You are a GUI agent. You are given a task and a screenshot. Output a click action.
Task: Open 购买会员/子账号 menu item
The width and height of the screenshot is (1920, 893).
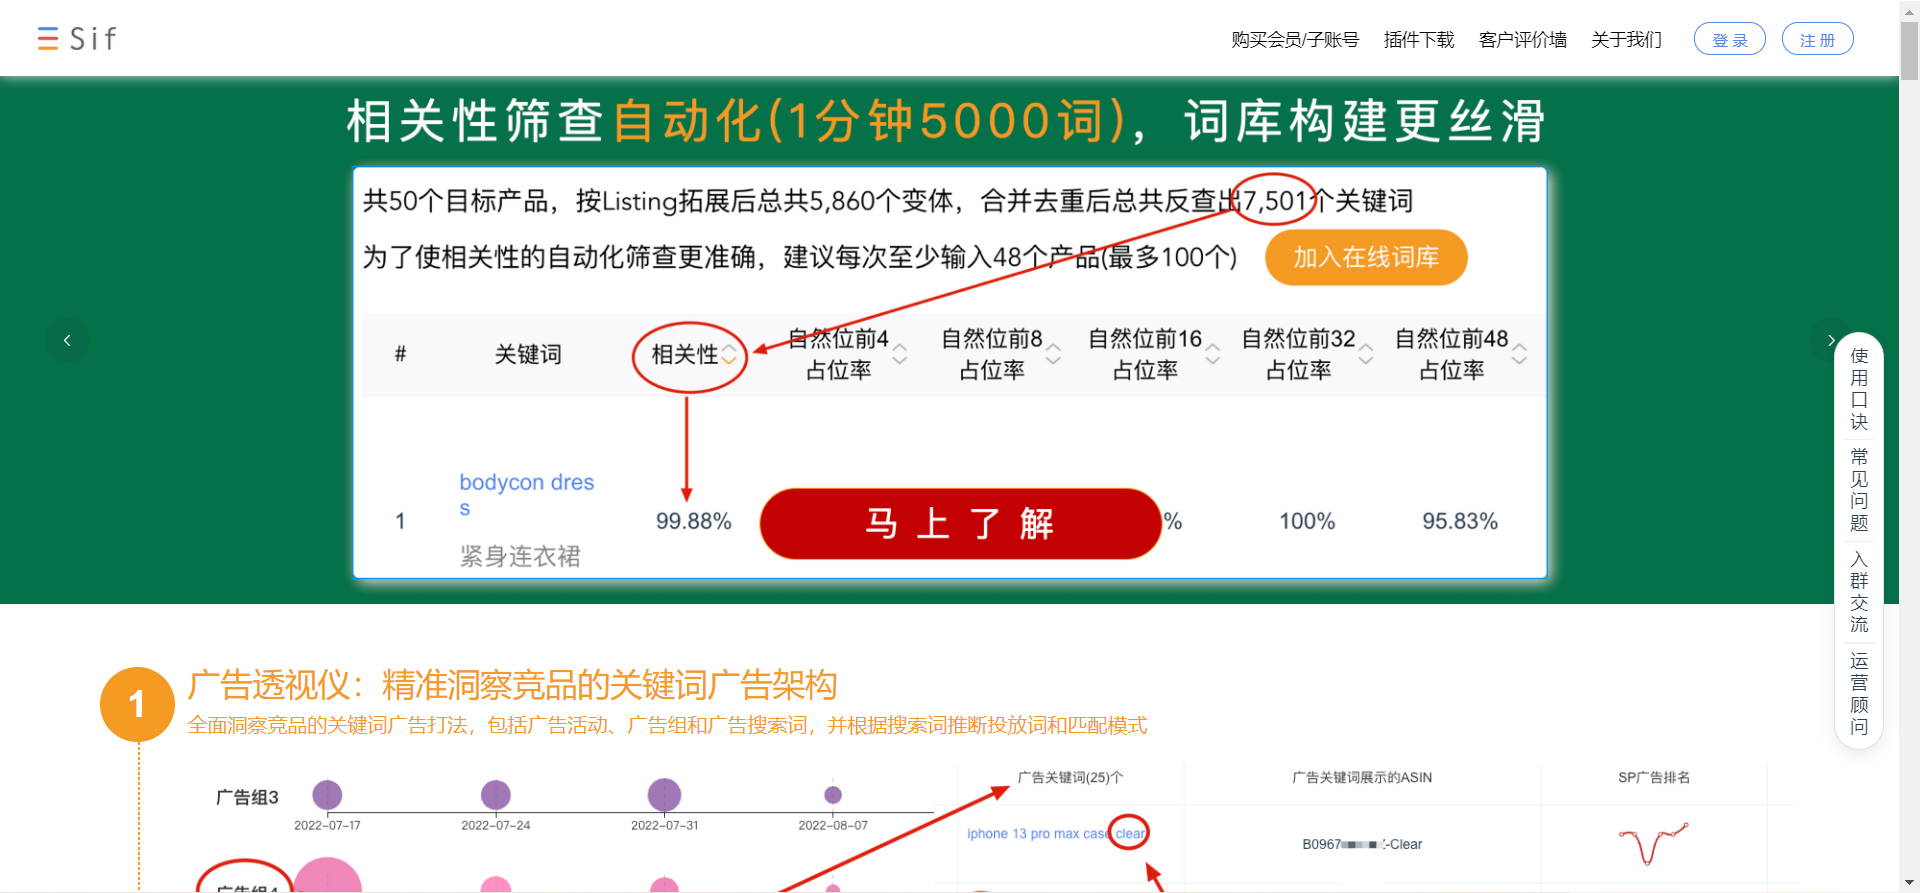tap(1295, 40)
